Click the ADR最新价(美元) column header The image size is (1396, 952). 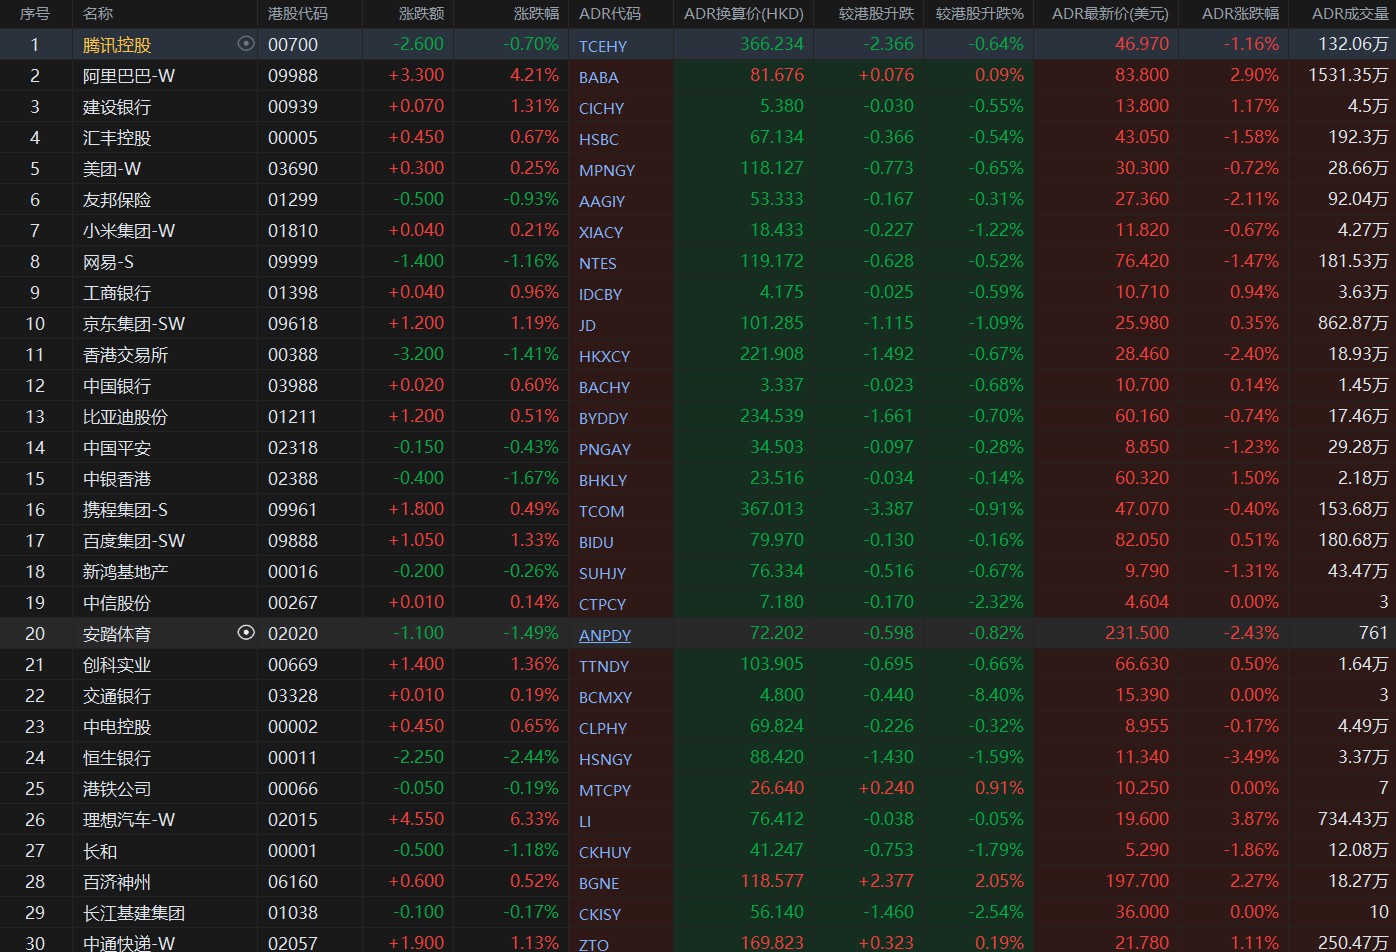click(x=1110, y=14)
